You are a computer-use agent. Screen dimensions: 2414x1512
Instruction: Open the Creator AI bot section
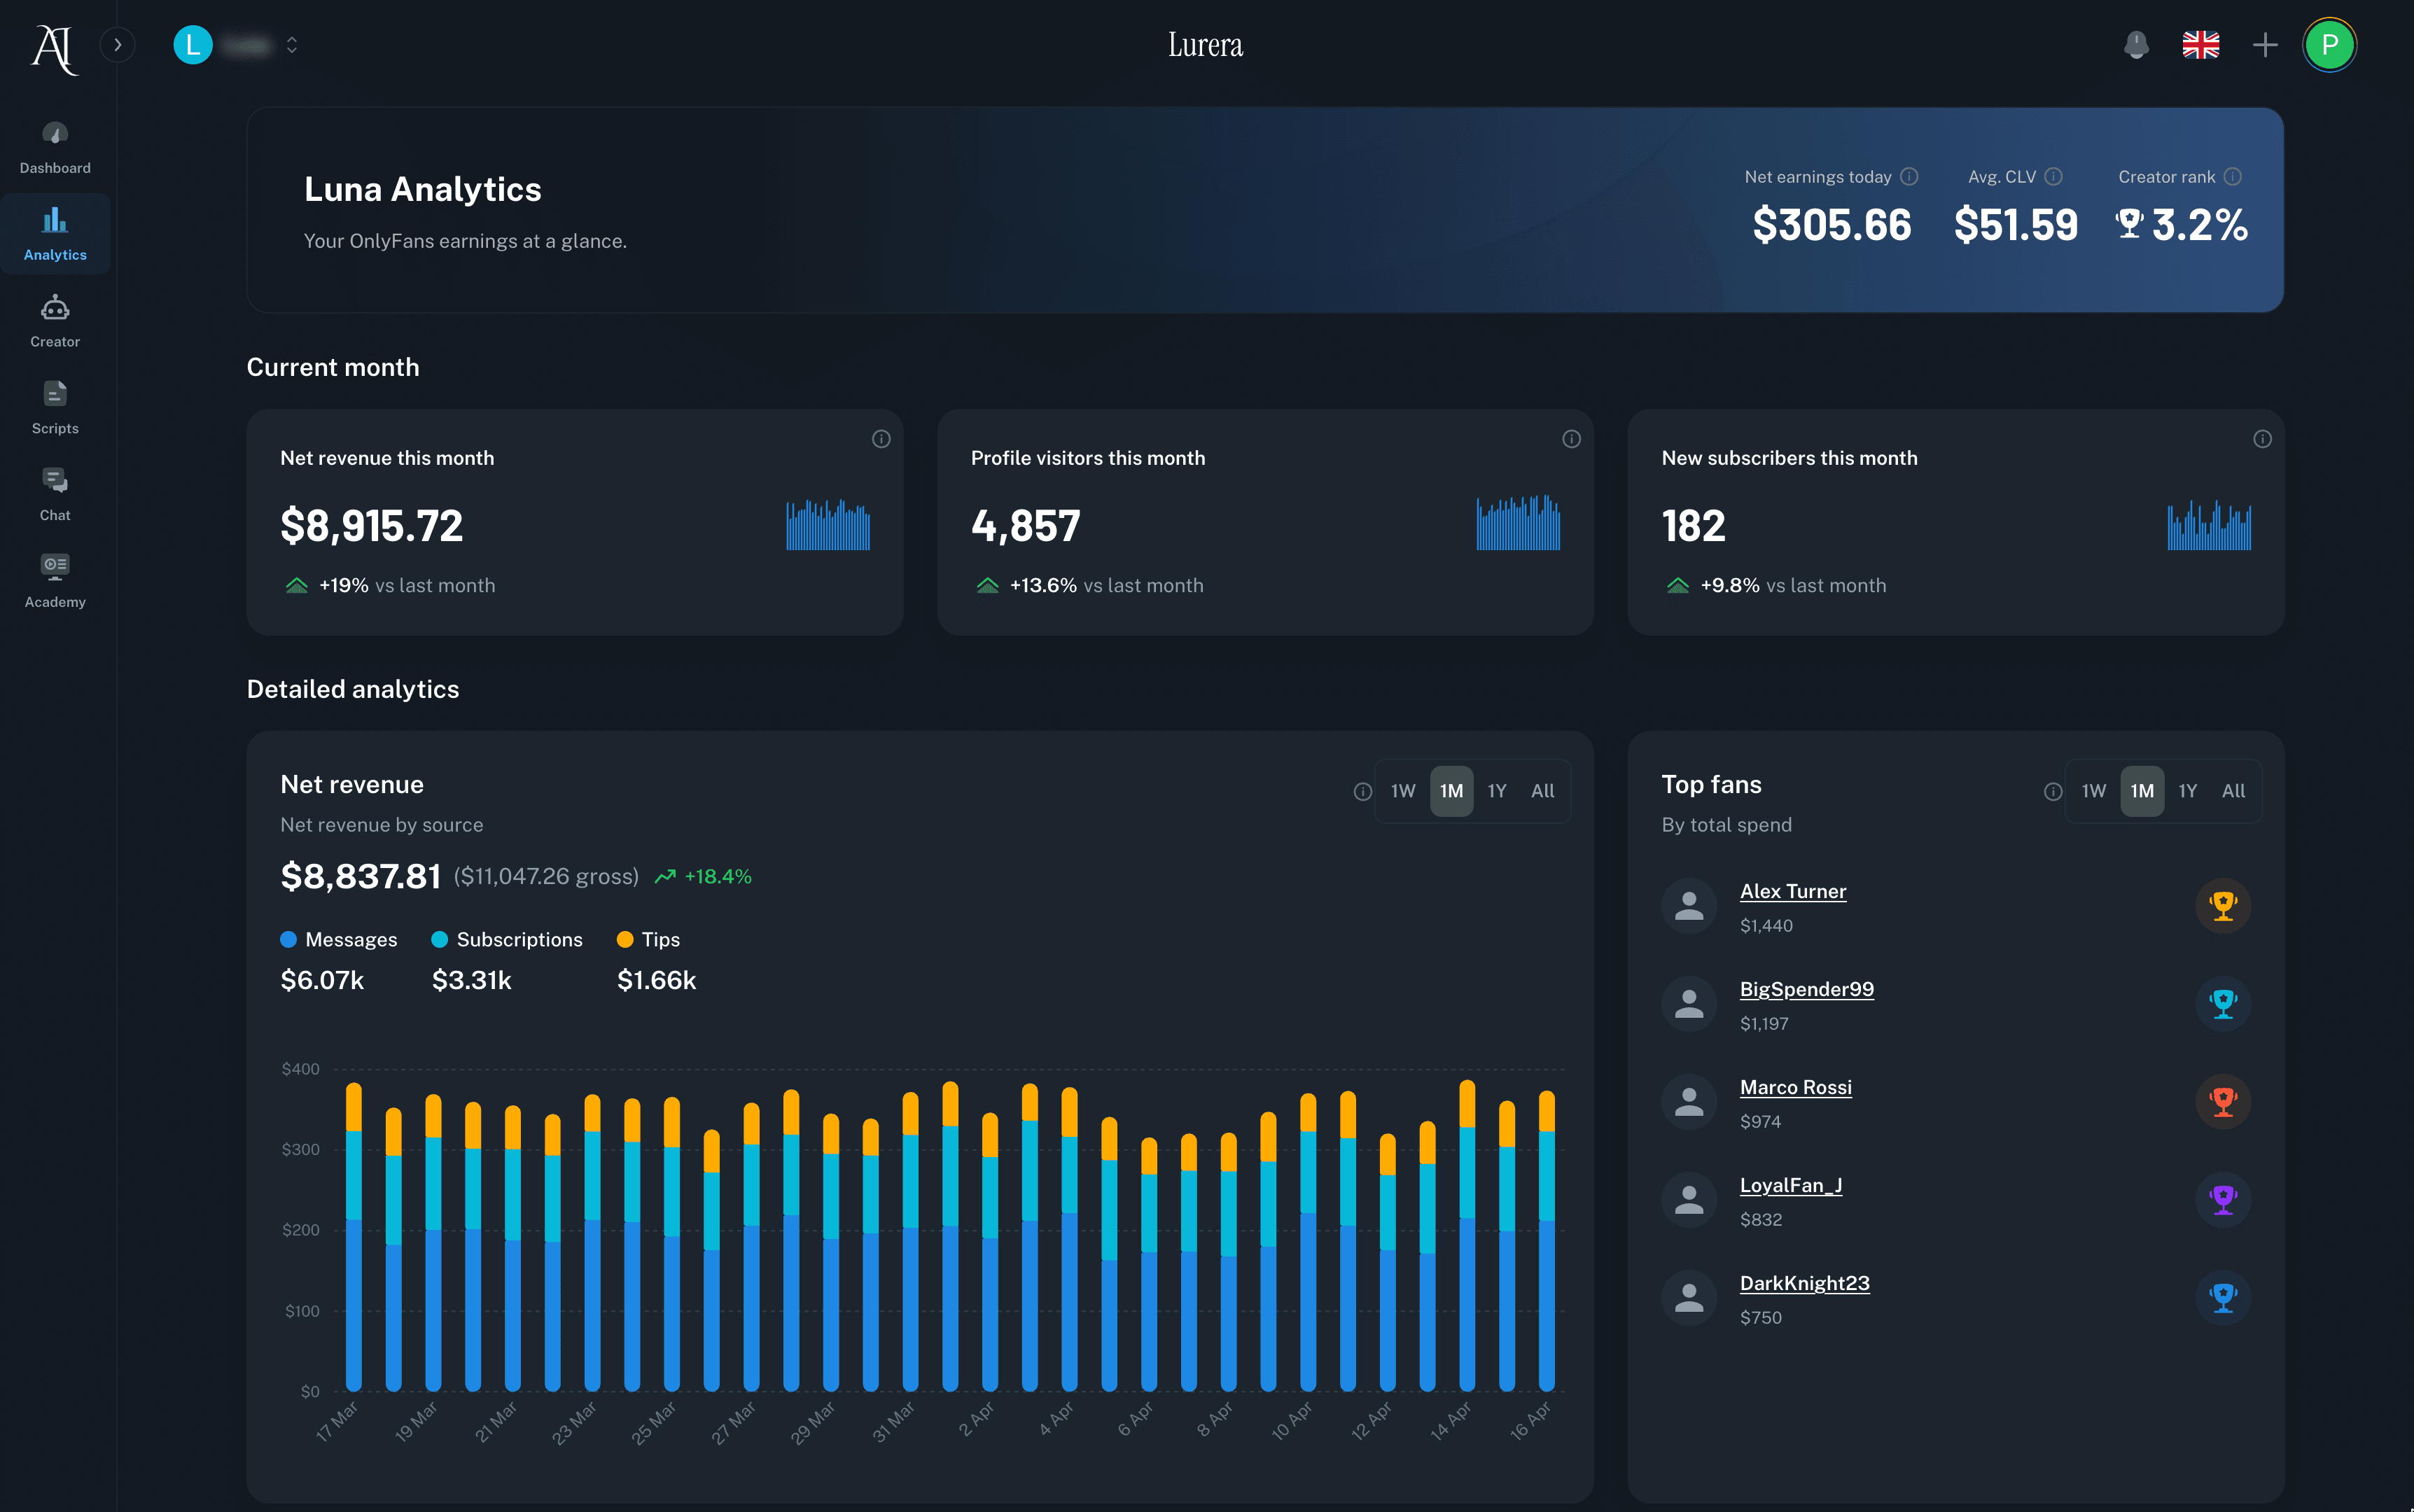tap(54, 308)
